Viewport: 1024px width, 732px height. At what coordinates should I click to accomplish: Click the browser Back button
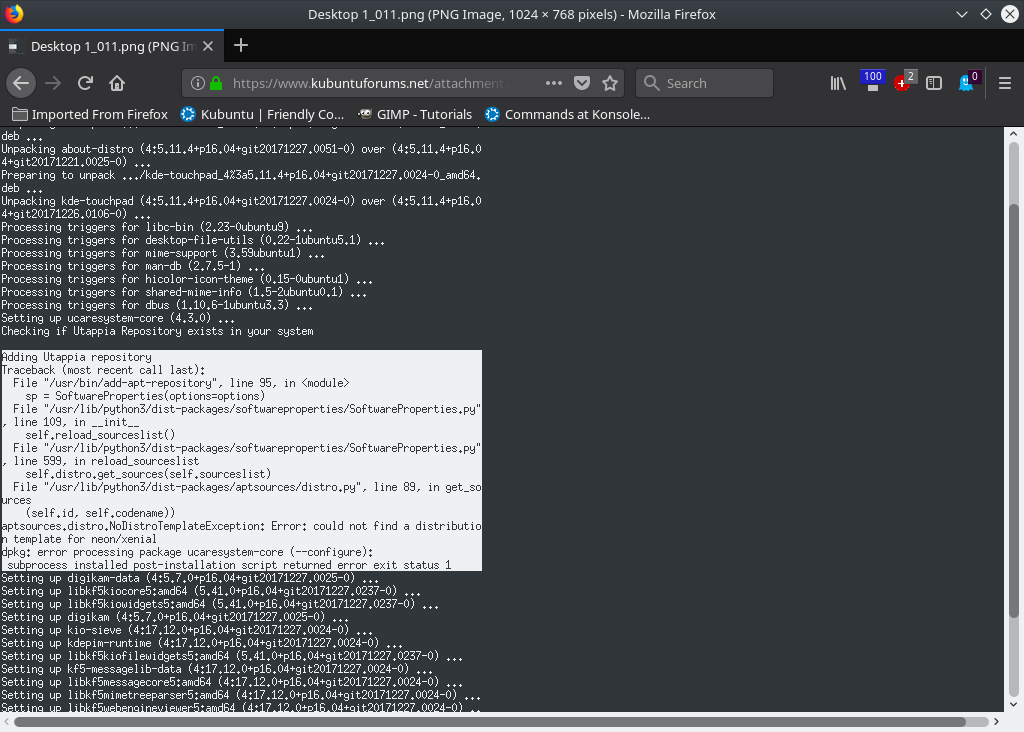(x=21, y=83)
